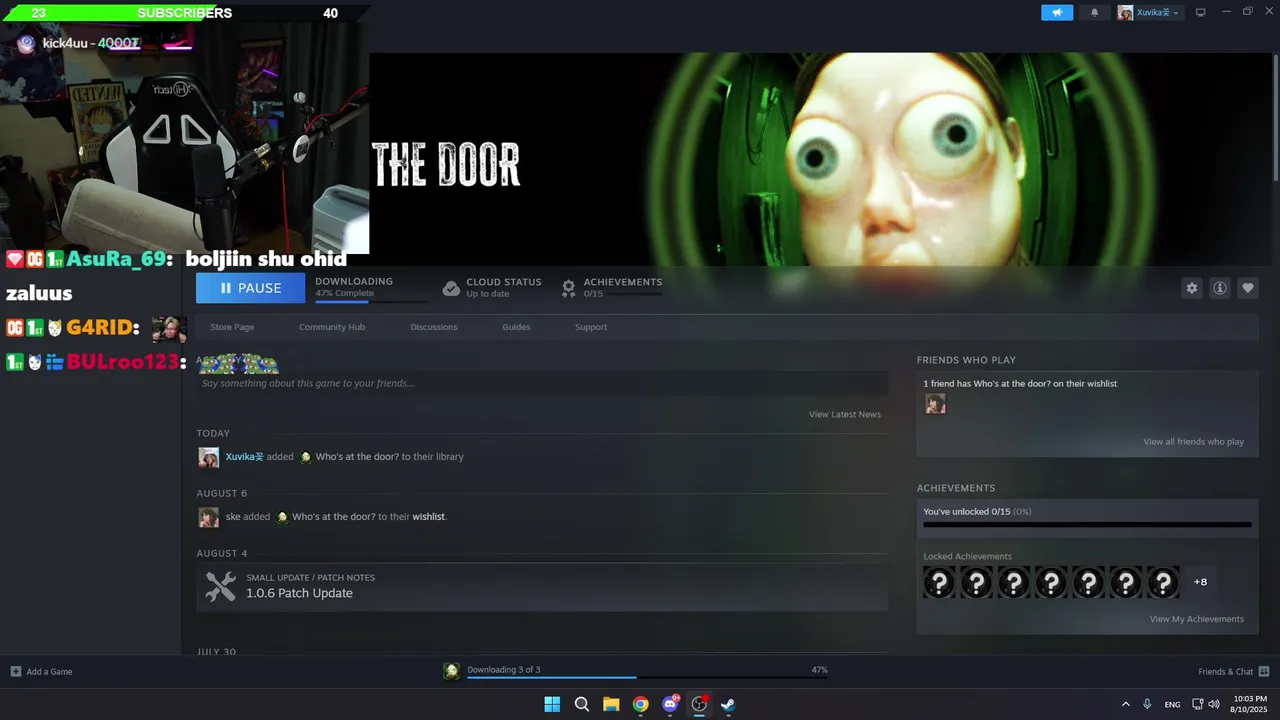Open the Guides tab

pyautogui.click(x=516, y=327)
